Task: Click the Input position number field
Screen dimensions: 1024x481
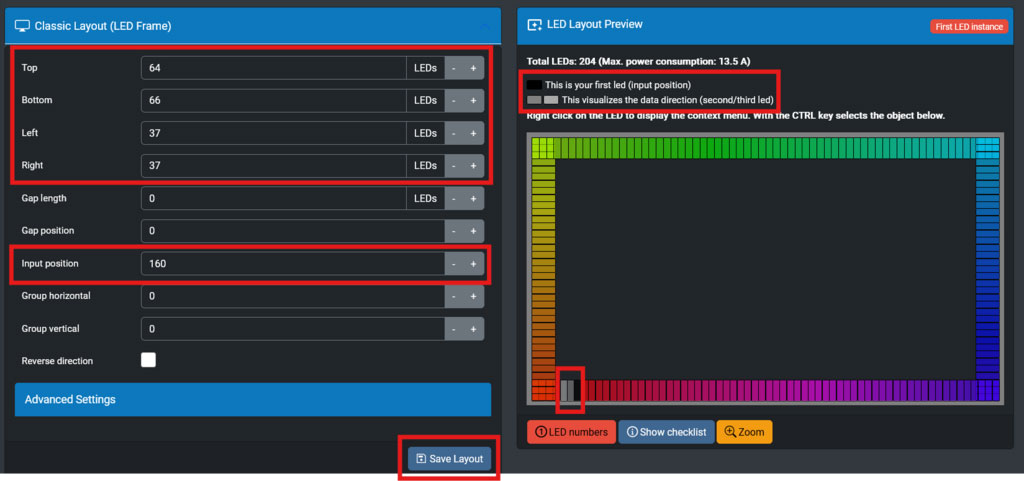Action: pyautogui.click(x=292, y=264)
